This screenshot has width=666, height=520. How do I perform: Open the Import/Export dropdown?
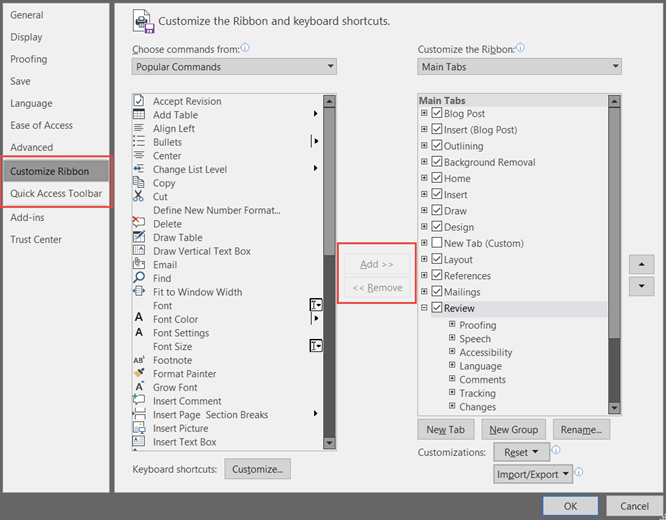point(533,474)
